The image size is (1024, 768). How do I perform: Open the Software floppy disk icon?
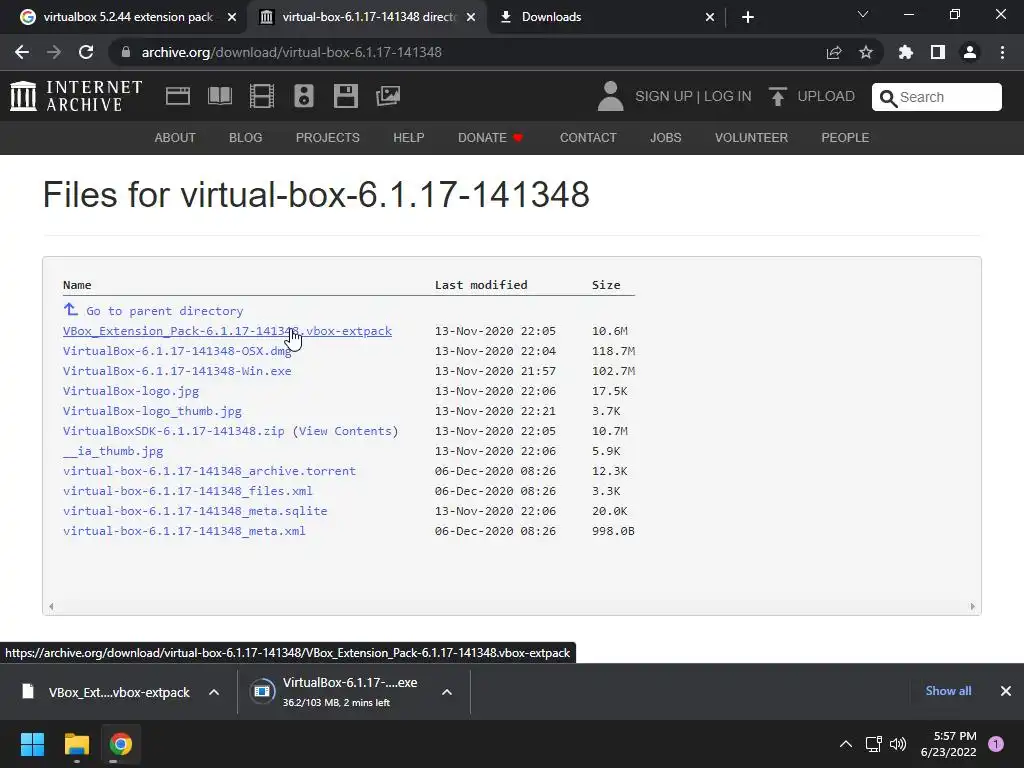(345, 96)
